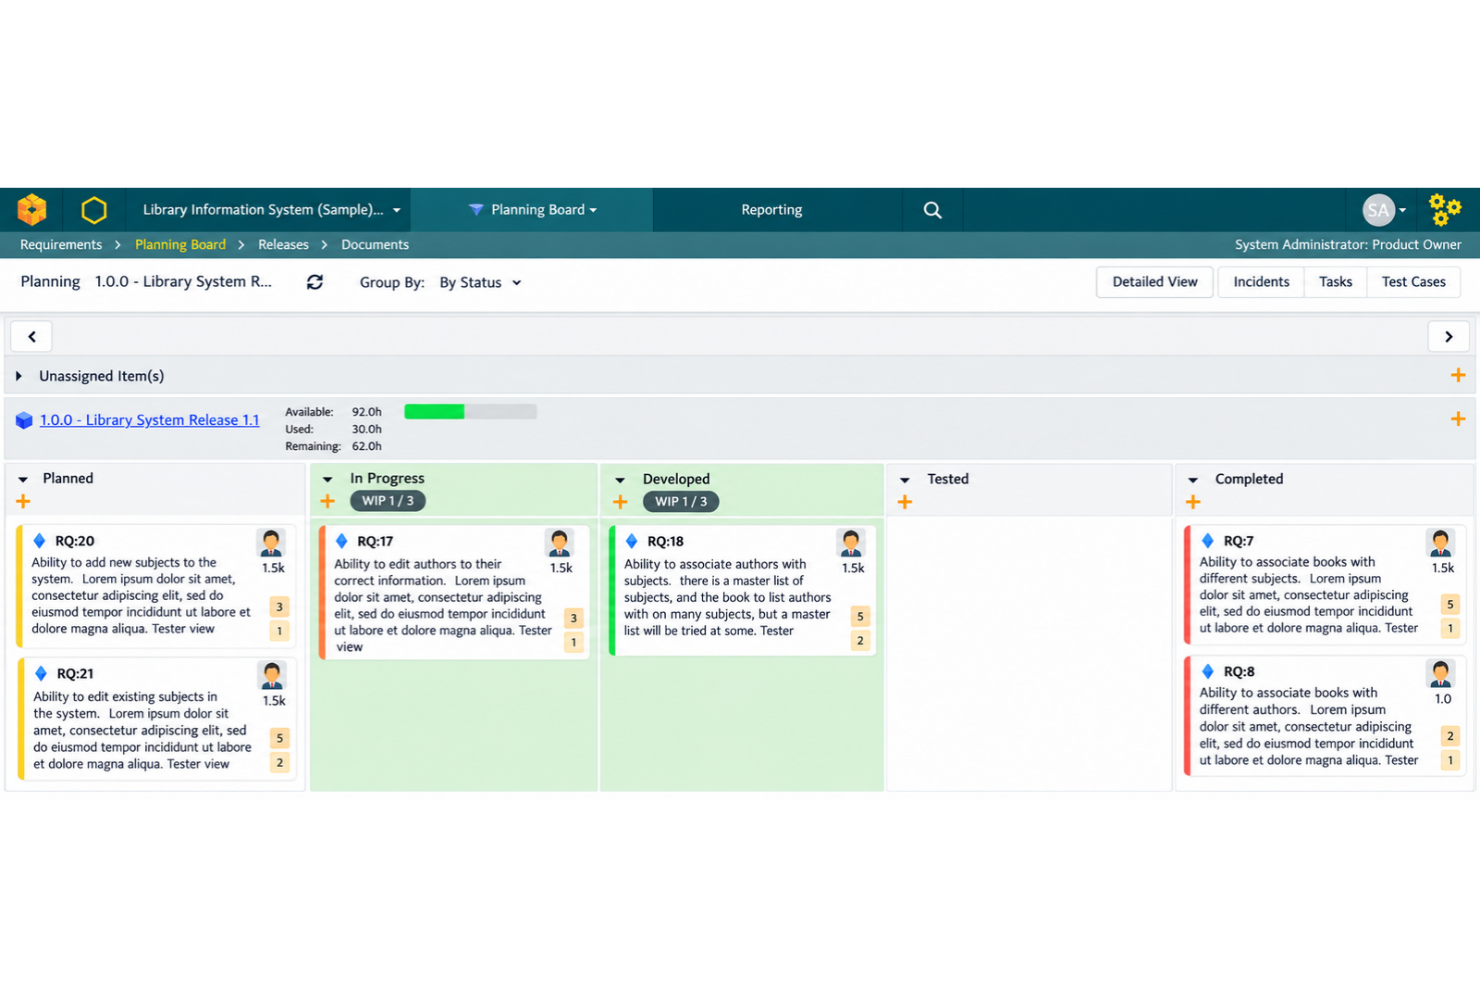Collapse the Planned column
Screen dimensions: 1480x987
click(x=23, y=479)
